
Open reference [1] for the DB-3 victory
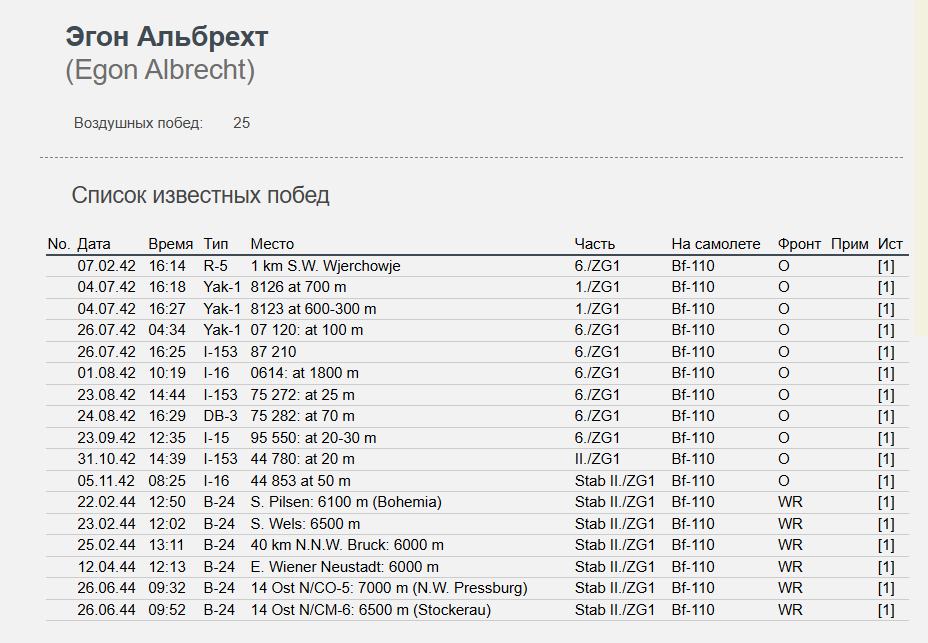(886, 416)
